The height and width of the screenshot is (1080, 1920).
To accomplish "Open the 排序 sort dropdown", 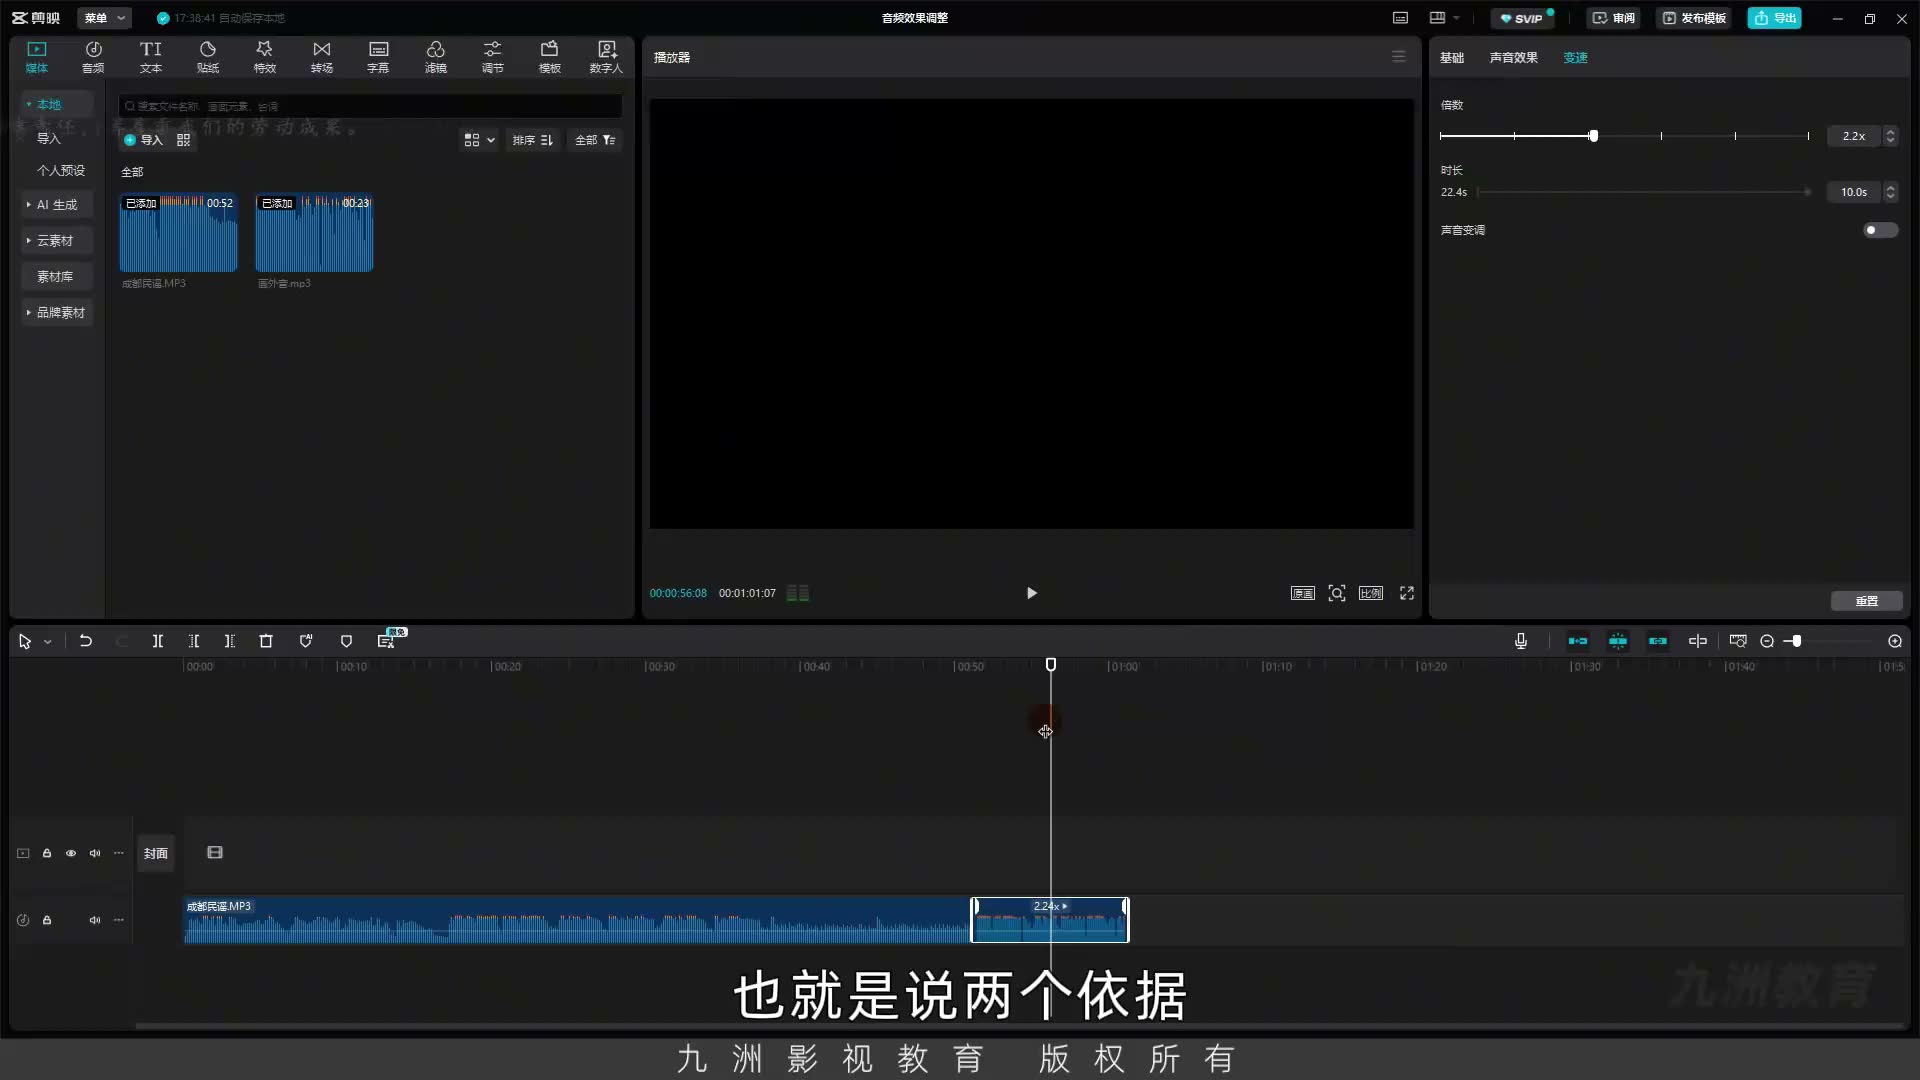I will 533,140.
